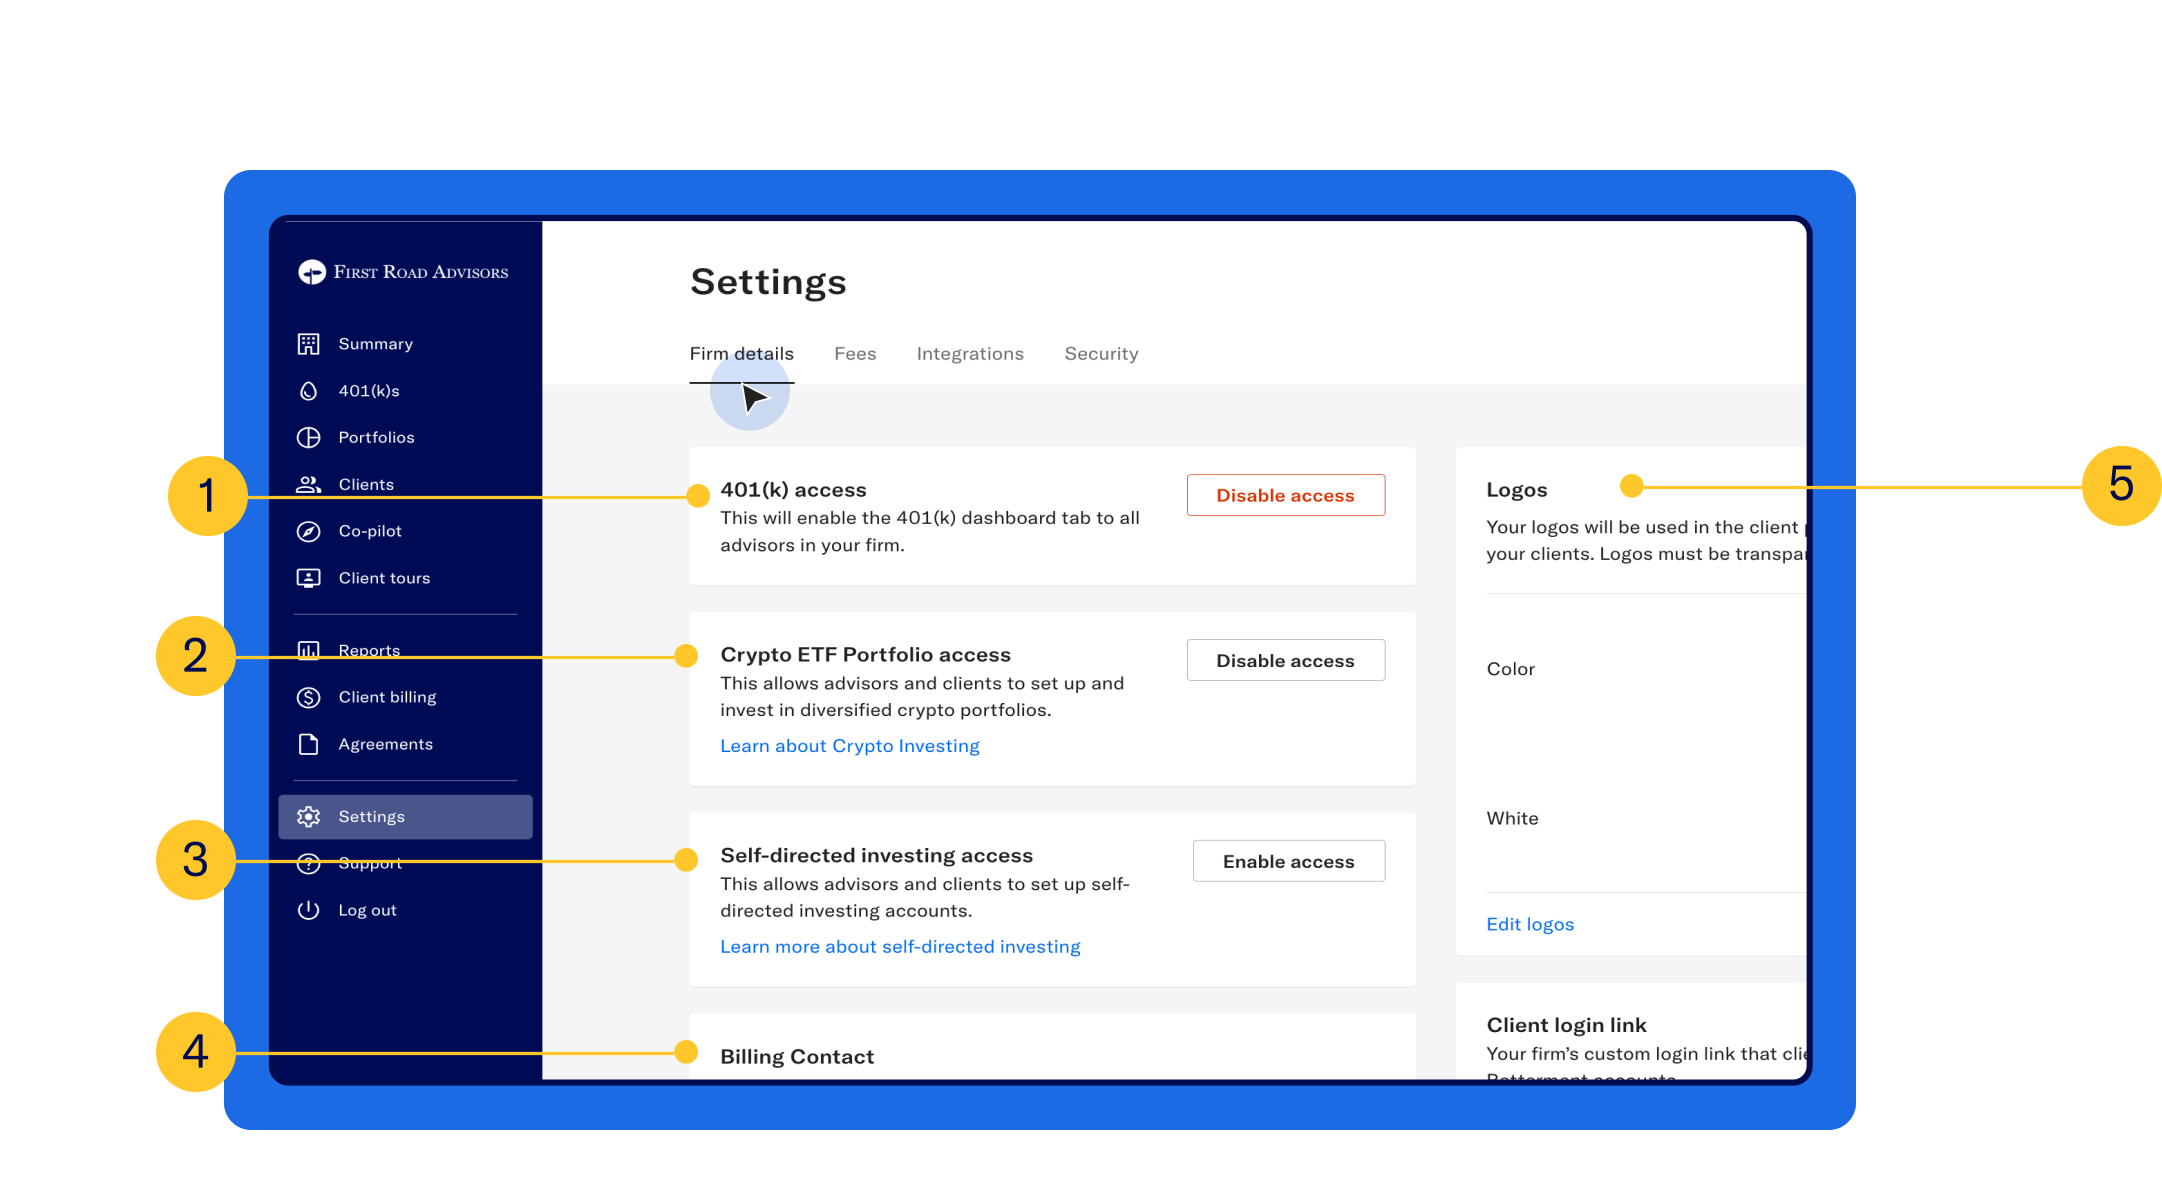This screenshot has width=2162, height=1200.
Task: Open the Agreements page
Action: point(386,744)
